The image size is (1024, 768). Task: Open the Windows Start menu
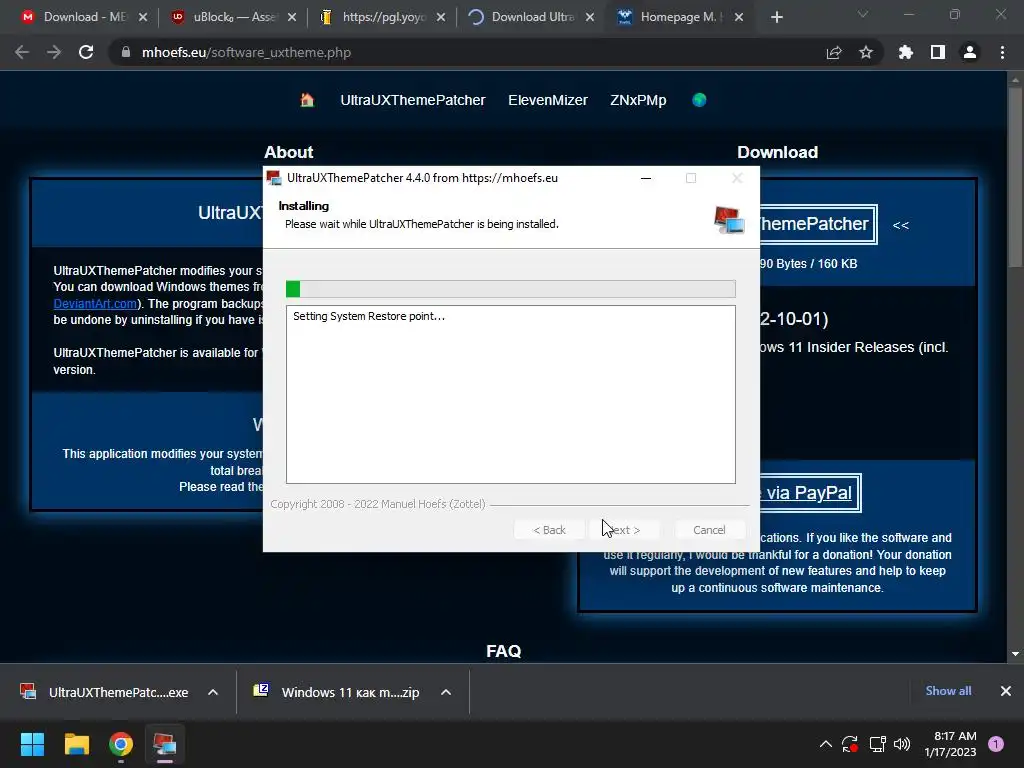click(x=32, y=744)
